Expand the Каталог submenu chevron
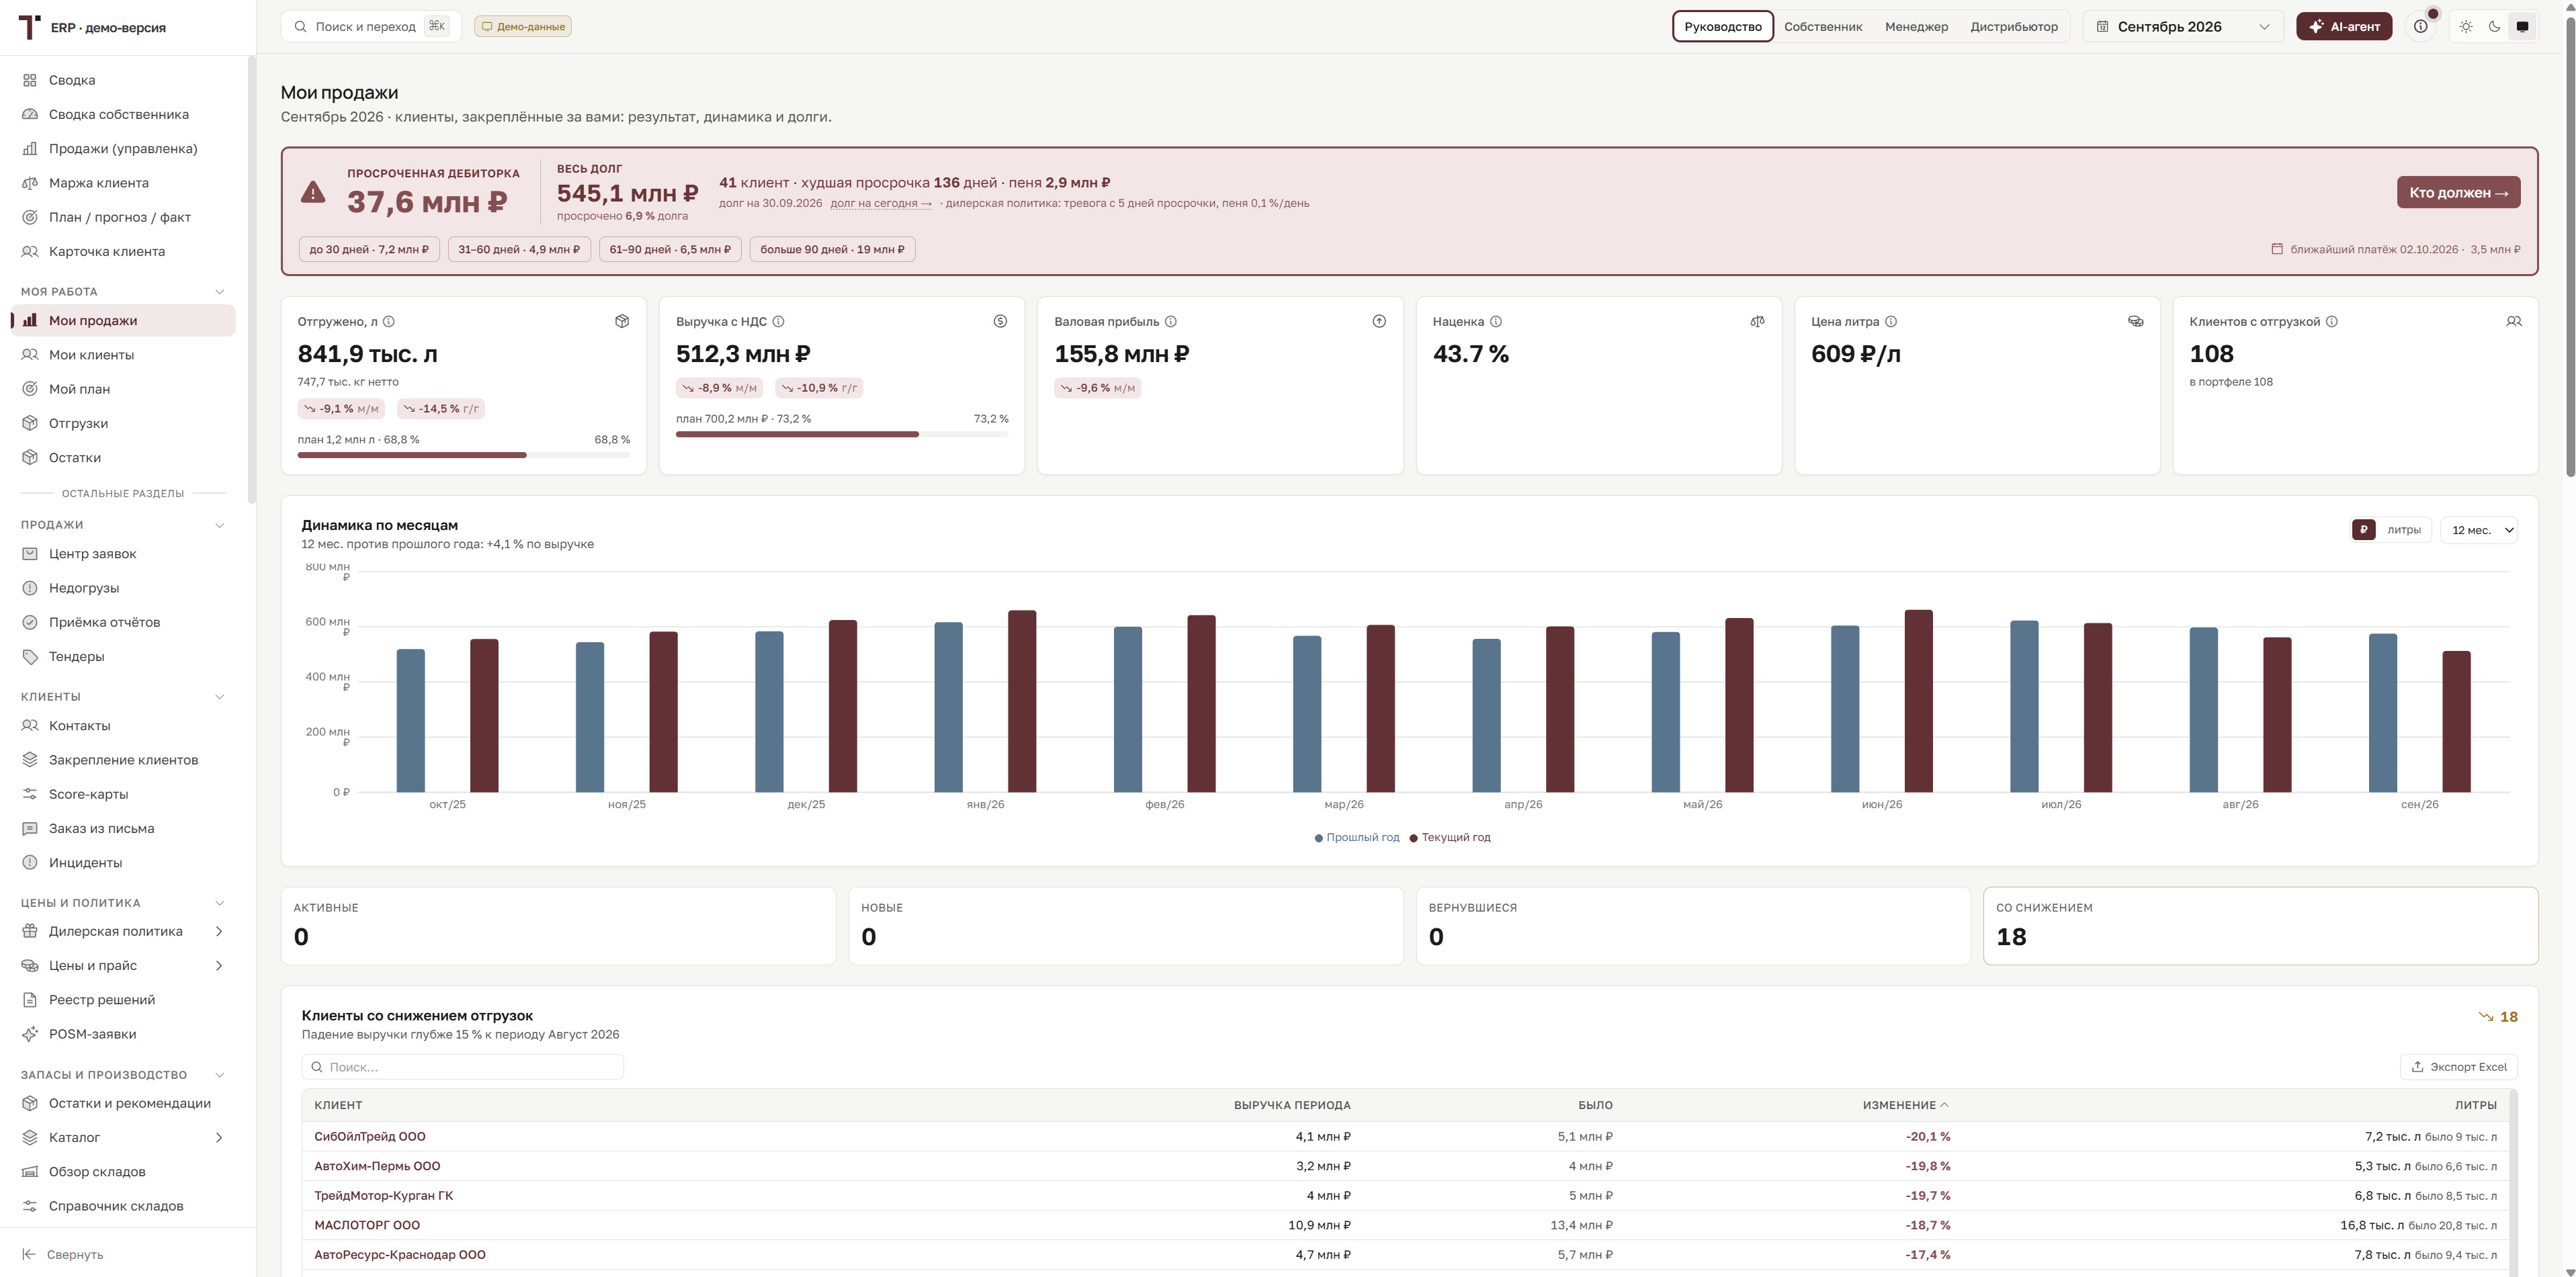This screenshot has width=2576, height=1277. tap(219, 1137)
